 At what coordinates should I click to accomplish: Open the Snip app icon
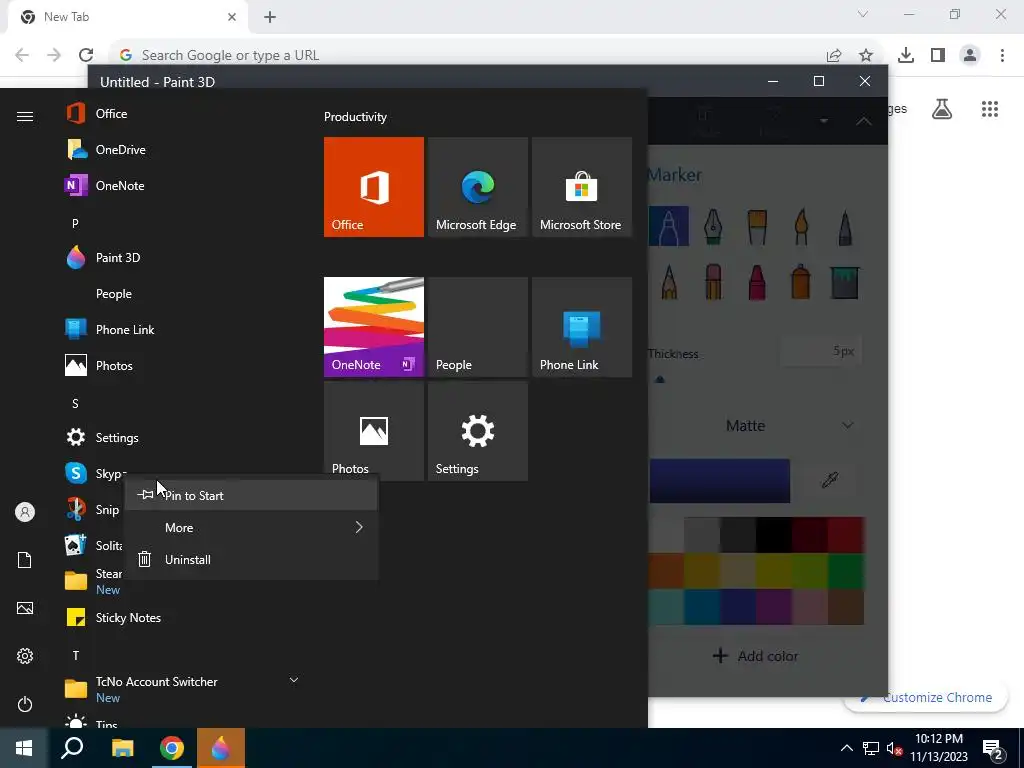pos(76,509)
